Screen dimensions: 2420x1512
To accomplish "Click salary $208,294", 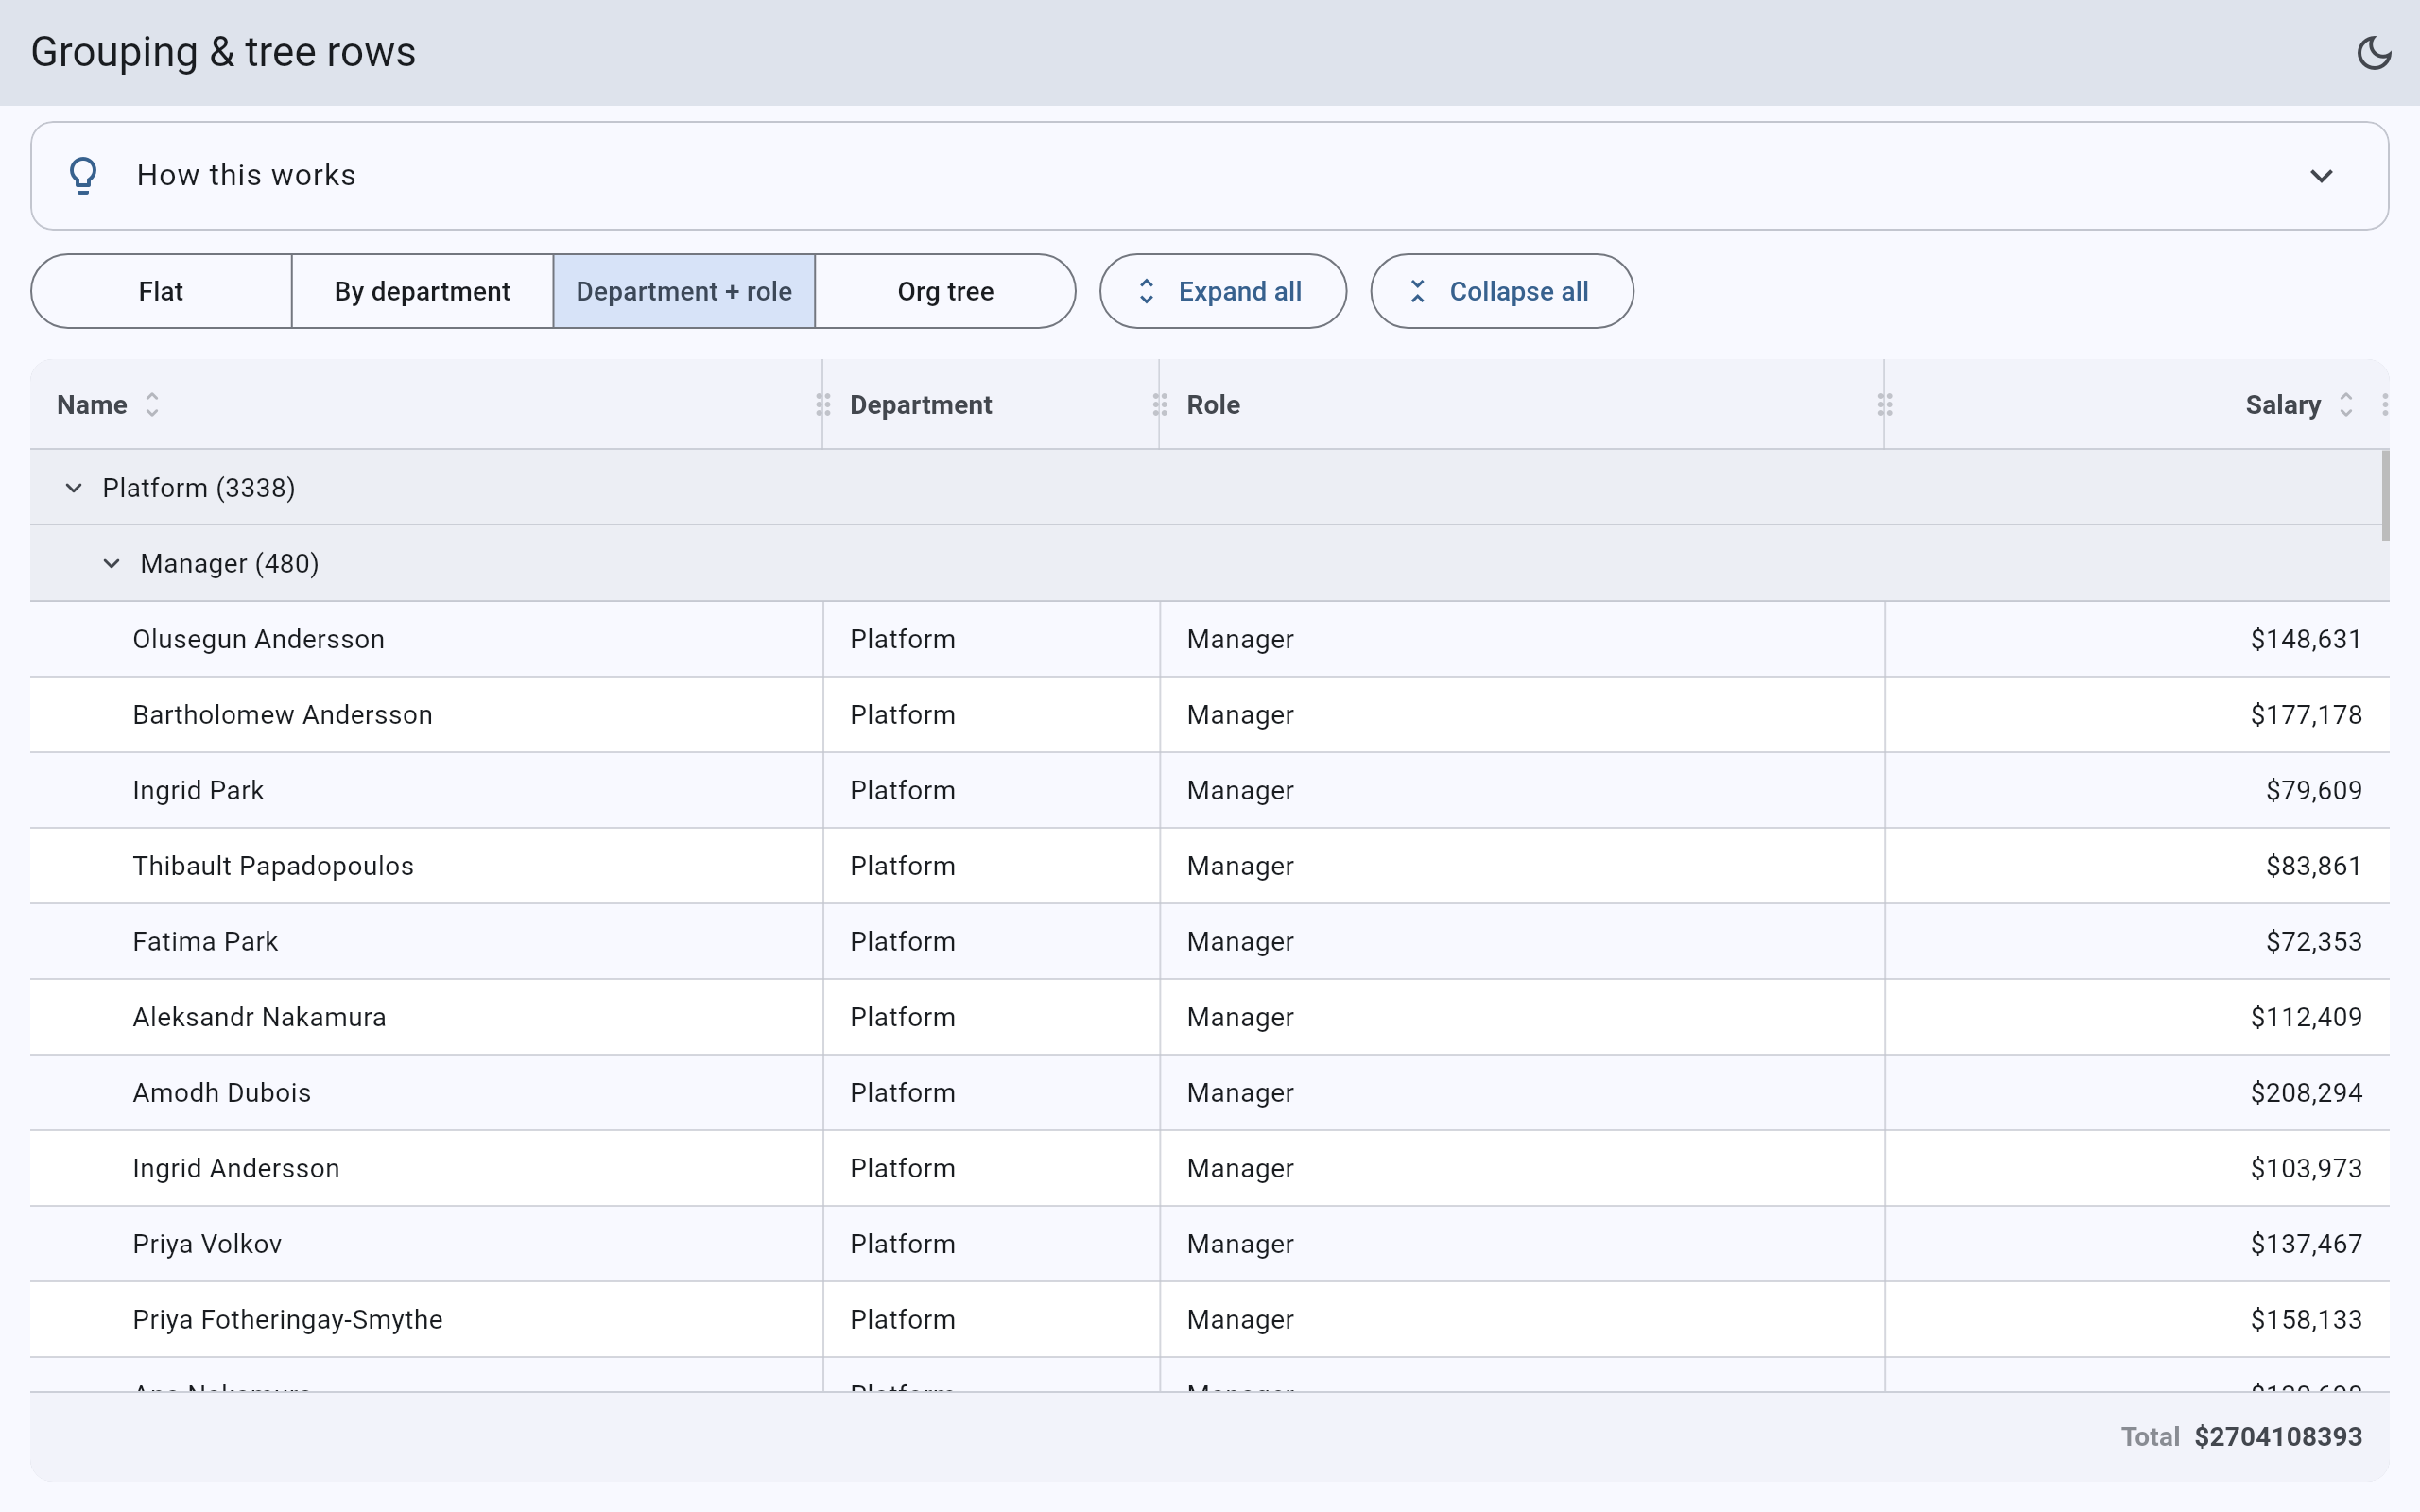I will [x=2306, y=1093].
